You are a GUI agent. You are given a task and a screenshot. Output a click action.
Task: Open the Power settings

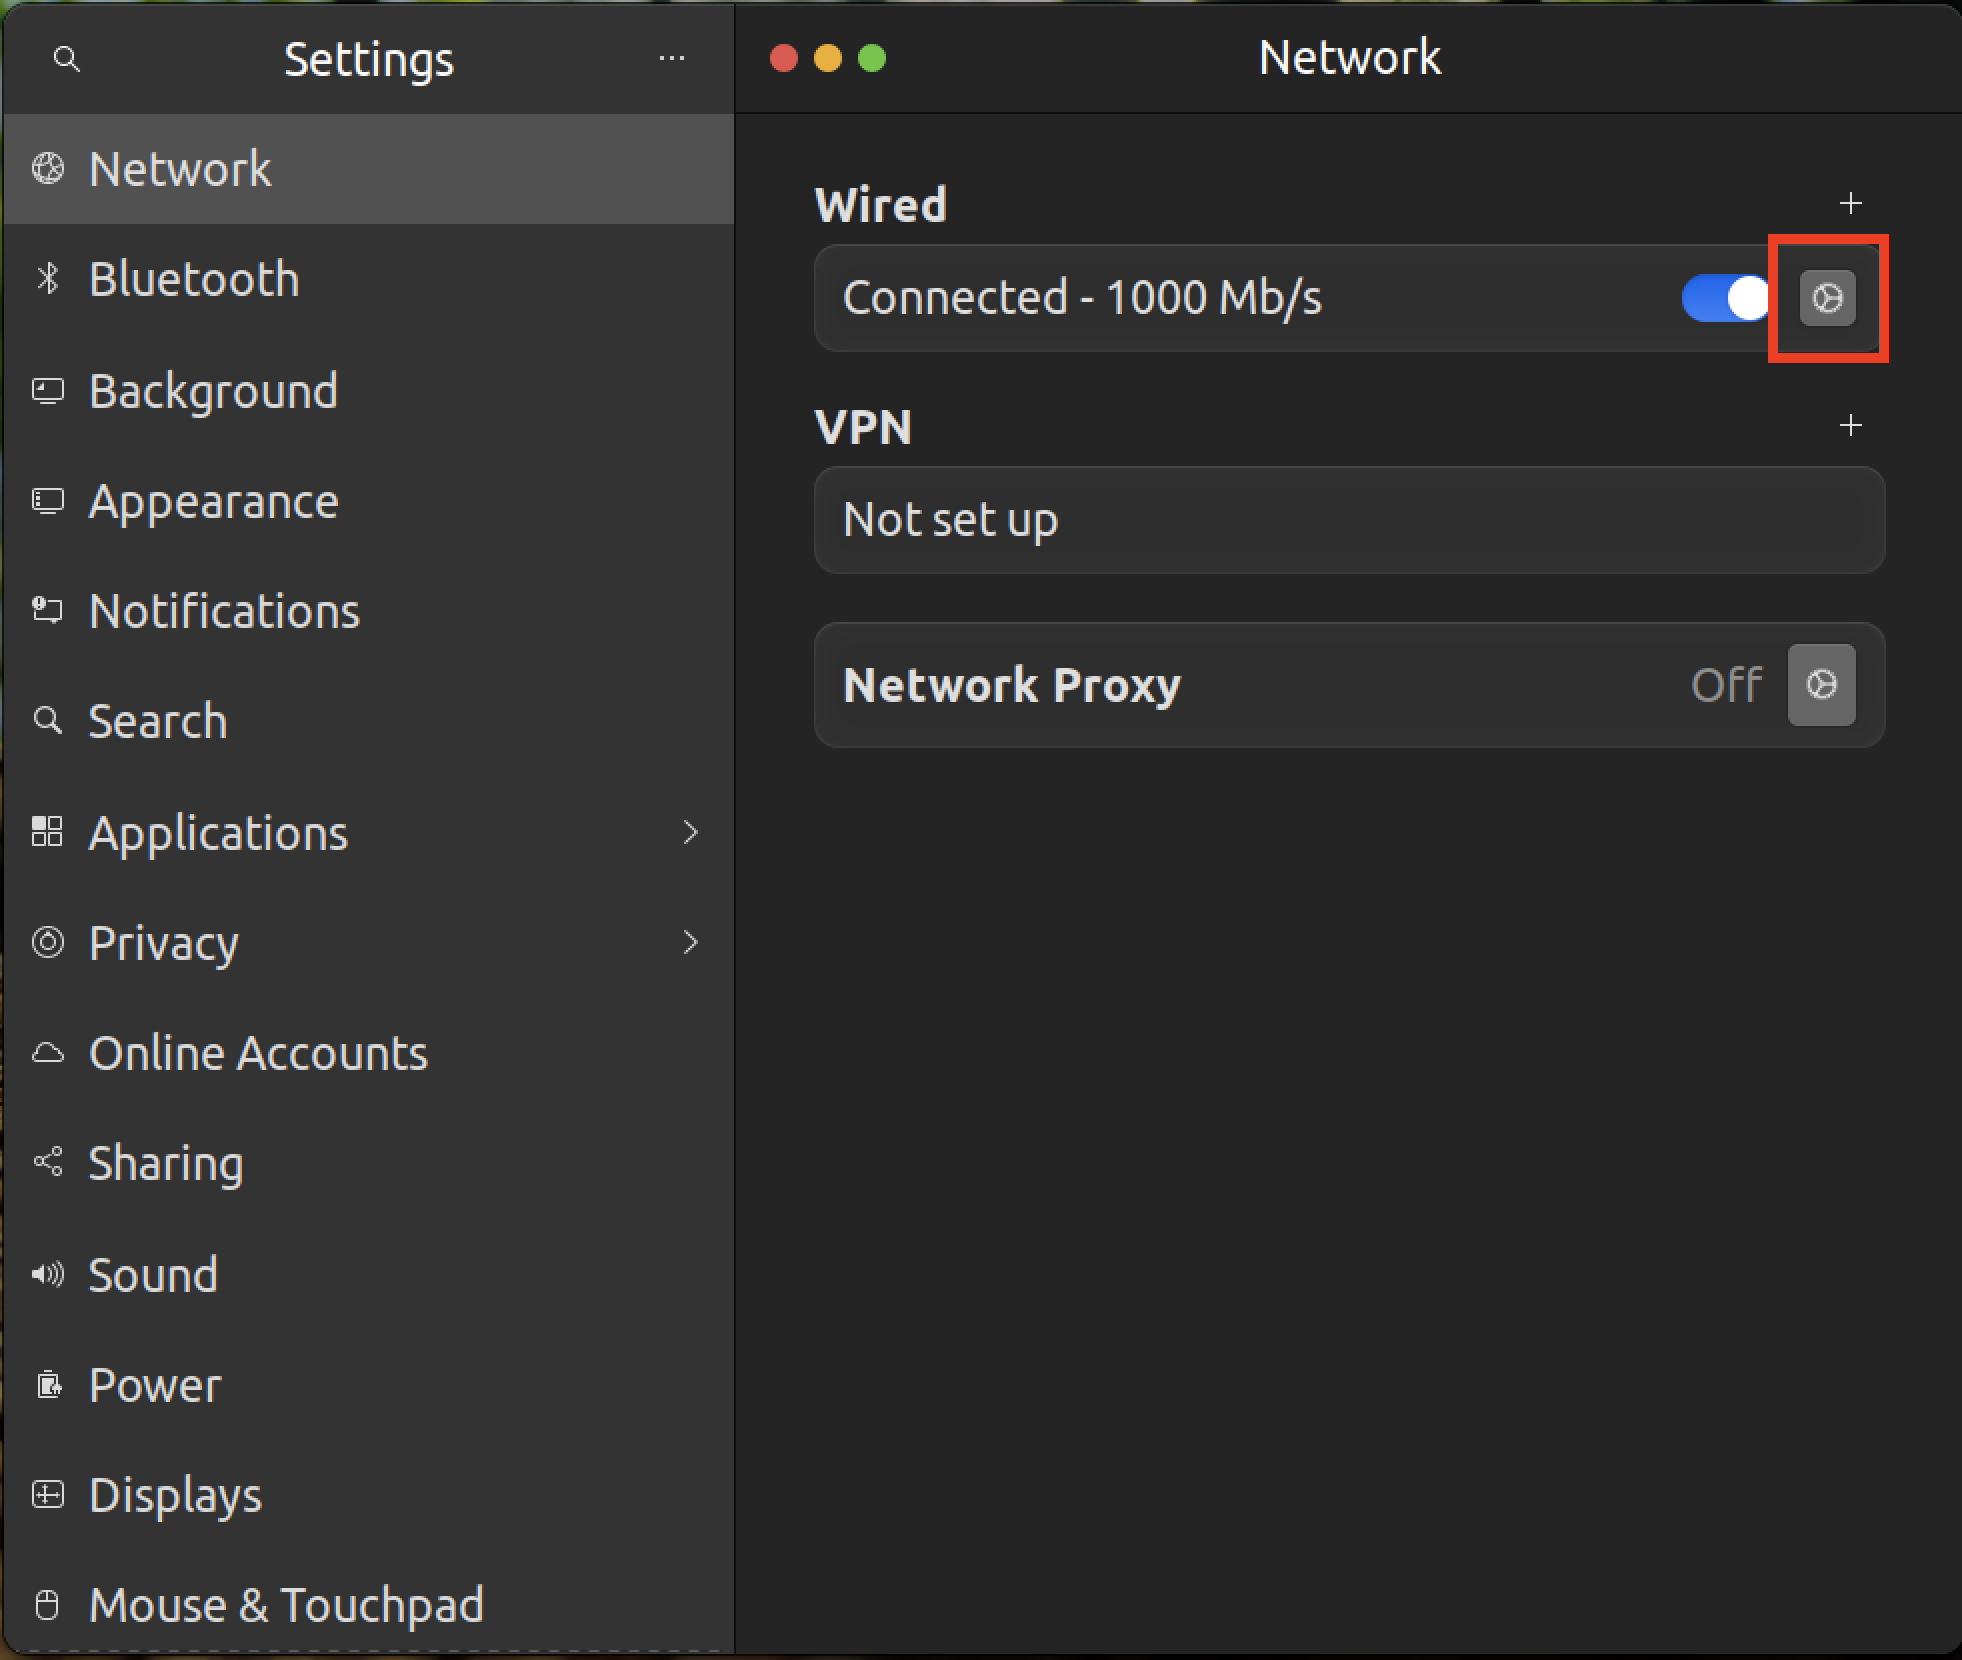(155, 1385)
